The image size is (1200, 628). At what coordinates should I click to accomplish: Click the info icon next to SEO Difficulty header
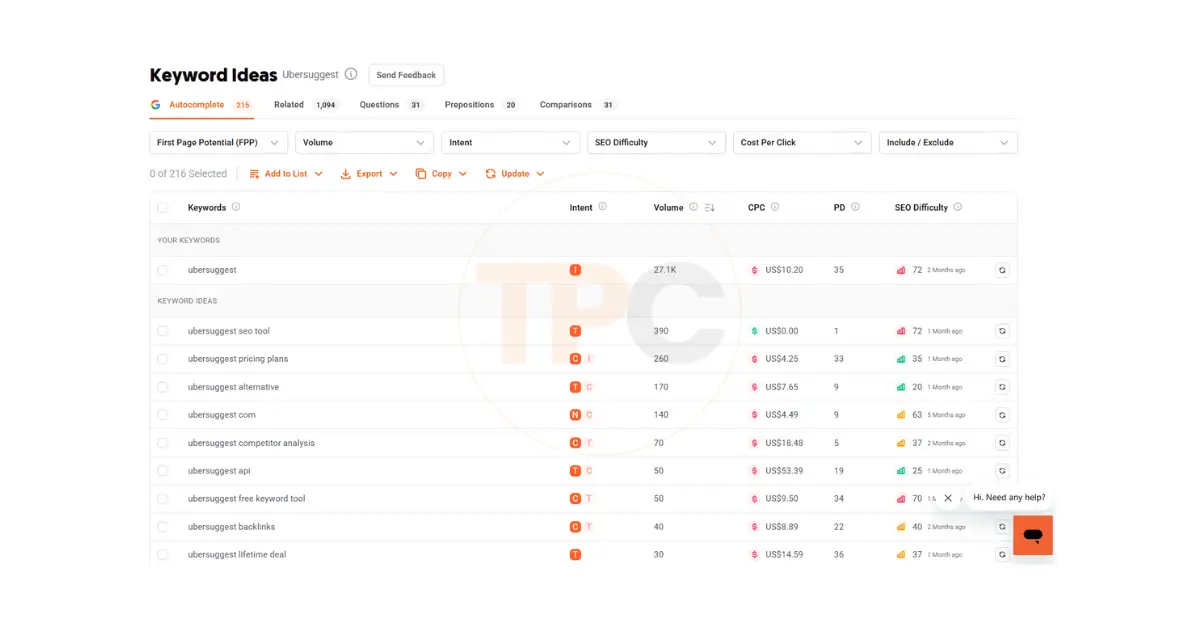(957, 207)
